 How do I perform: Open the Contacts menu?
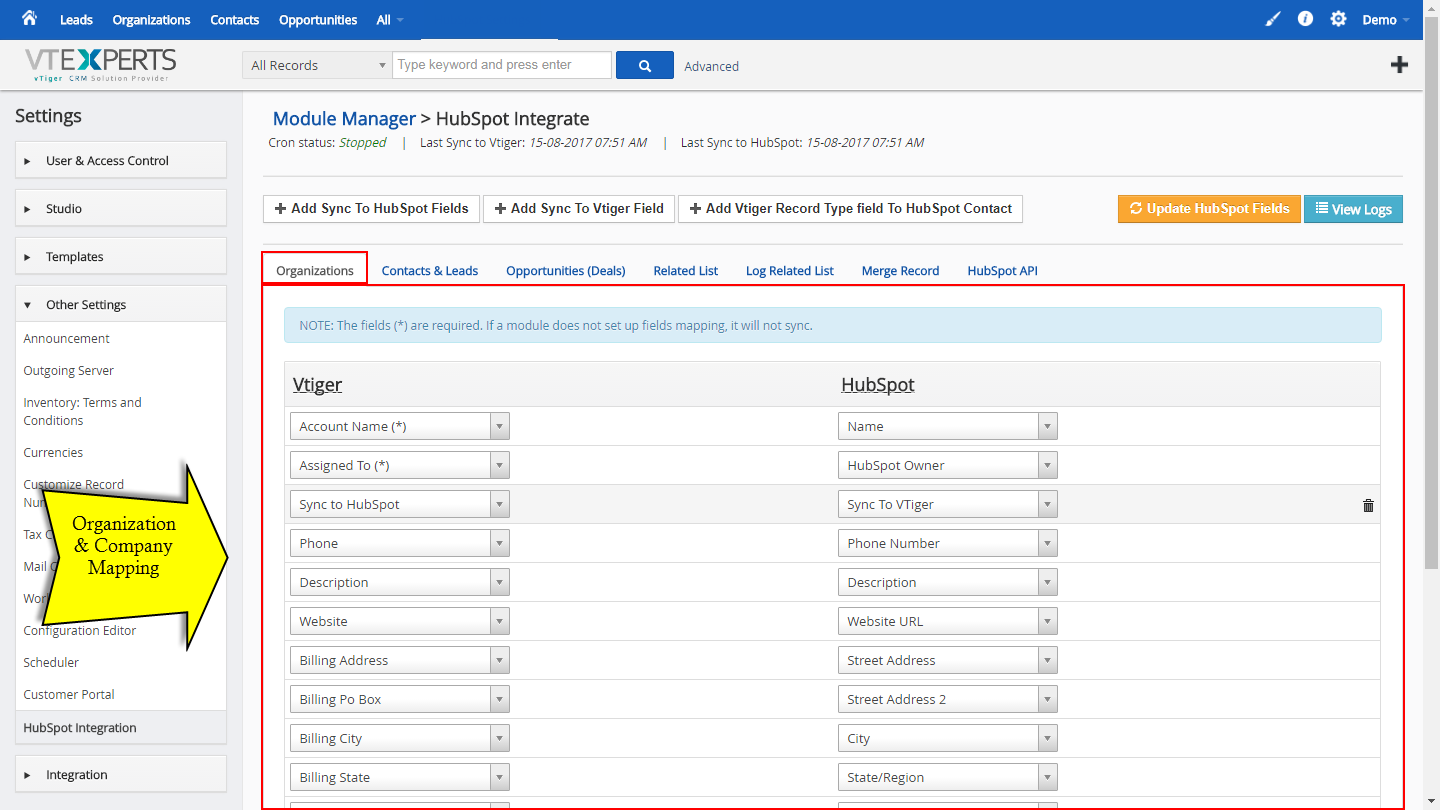(x=235, y=20)
